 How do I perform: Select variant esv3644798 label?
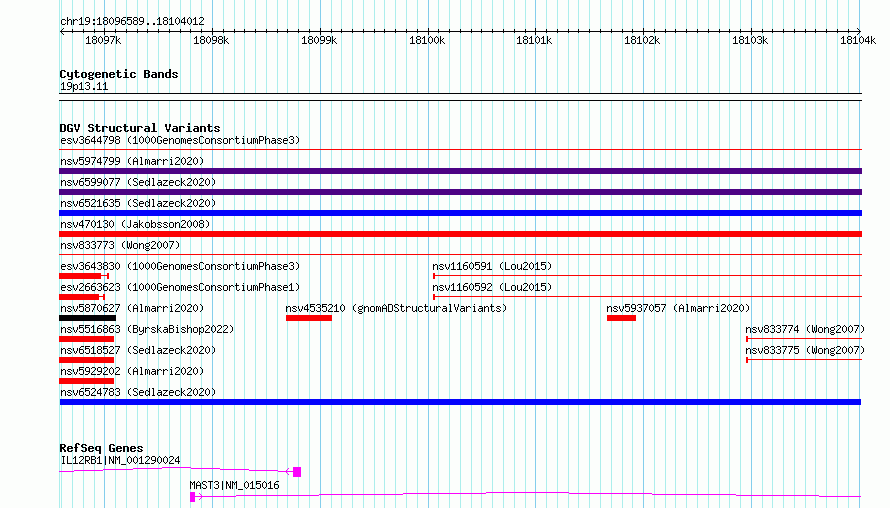180,140
